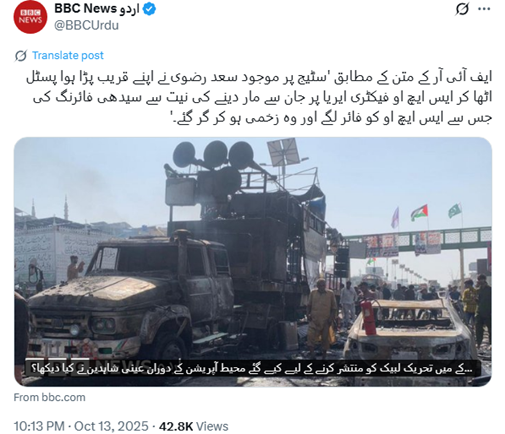Open the three-dot More options menu
The image size is (505, 434).
coord(484,9)
